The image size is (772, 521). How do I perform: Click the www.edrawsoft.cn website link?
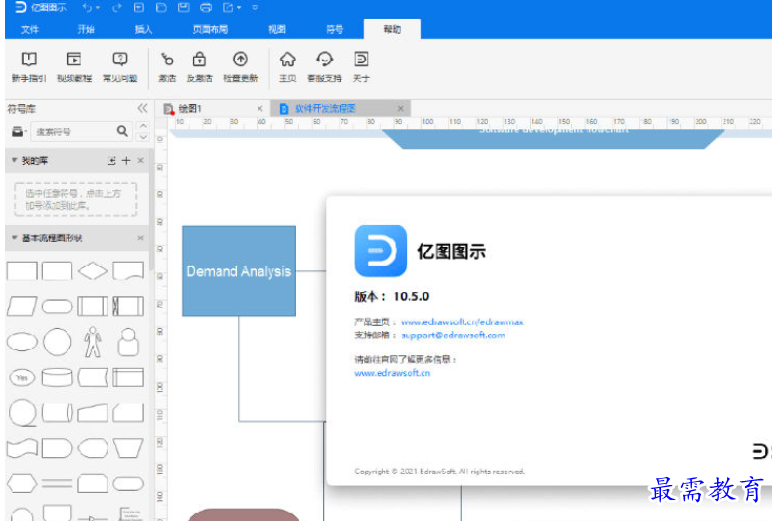click(392, 373)
